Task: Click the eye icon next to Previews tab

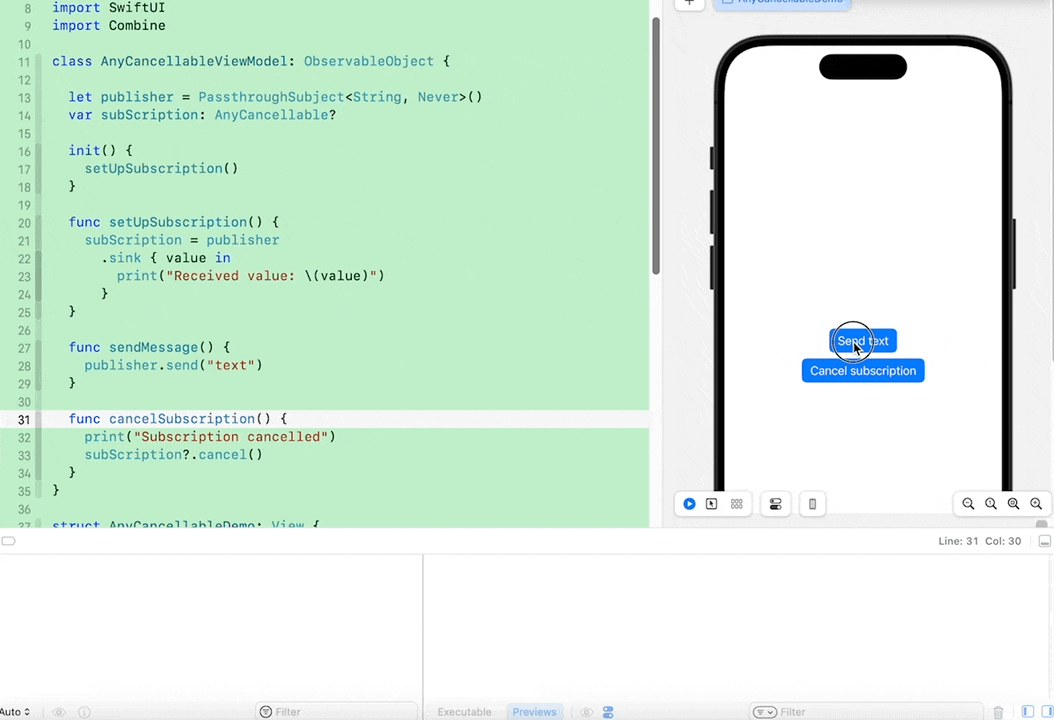Action: [x=586, y=712]
